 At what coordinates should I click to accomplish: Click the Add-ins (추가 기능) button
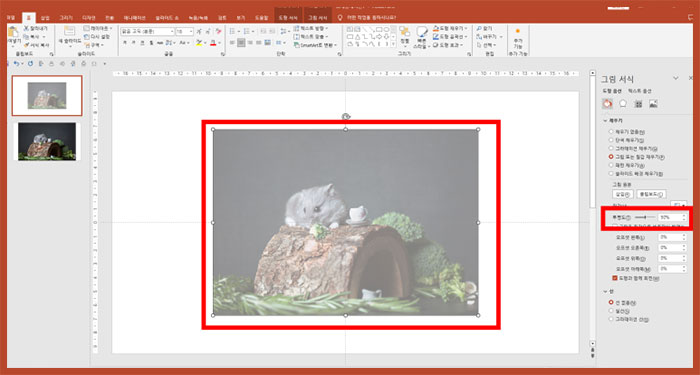[x=517, y=39]
